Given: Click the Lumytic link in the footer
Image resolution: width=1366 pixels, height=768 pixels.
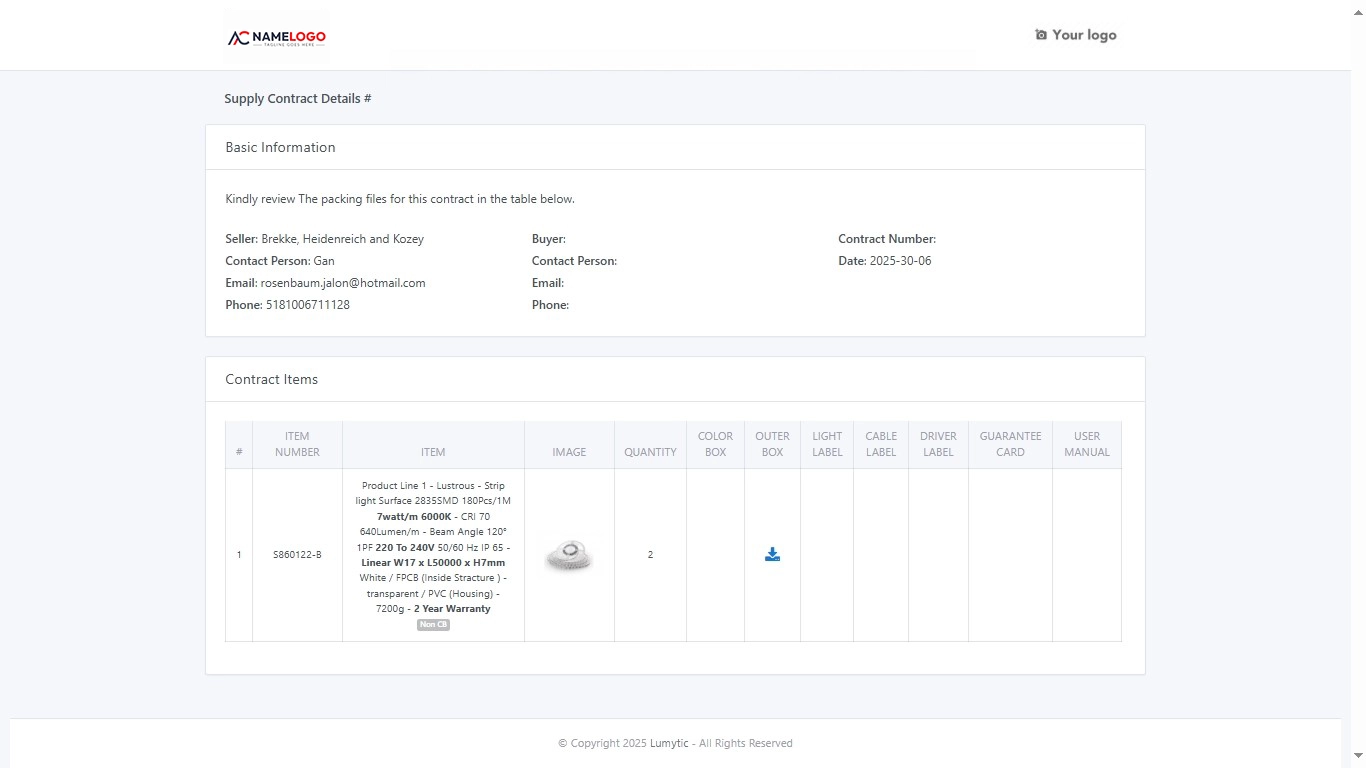Looking at the screenshot, I should 669,743.
